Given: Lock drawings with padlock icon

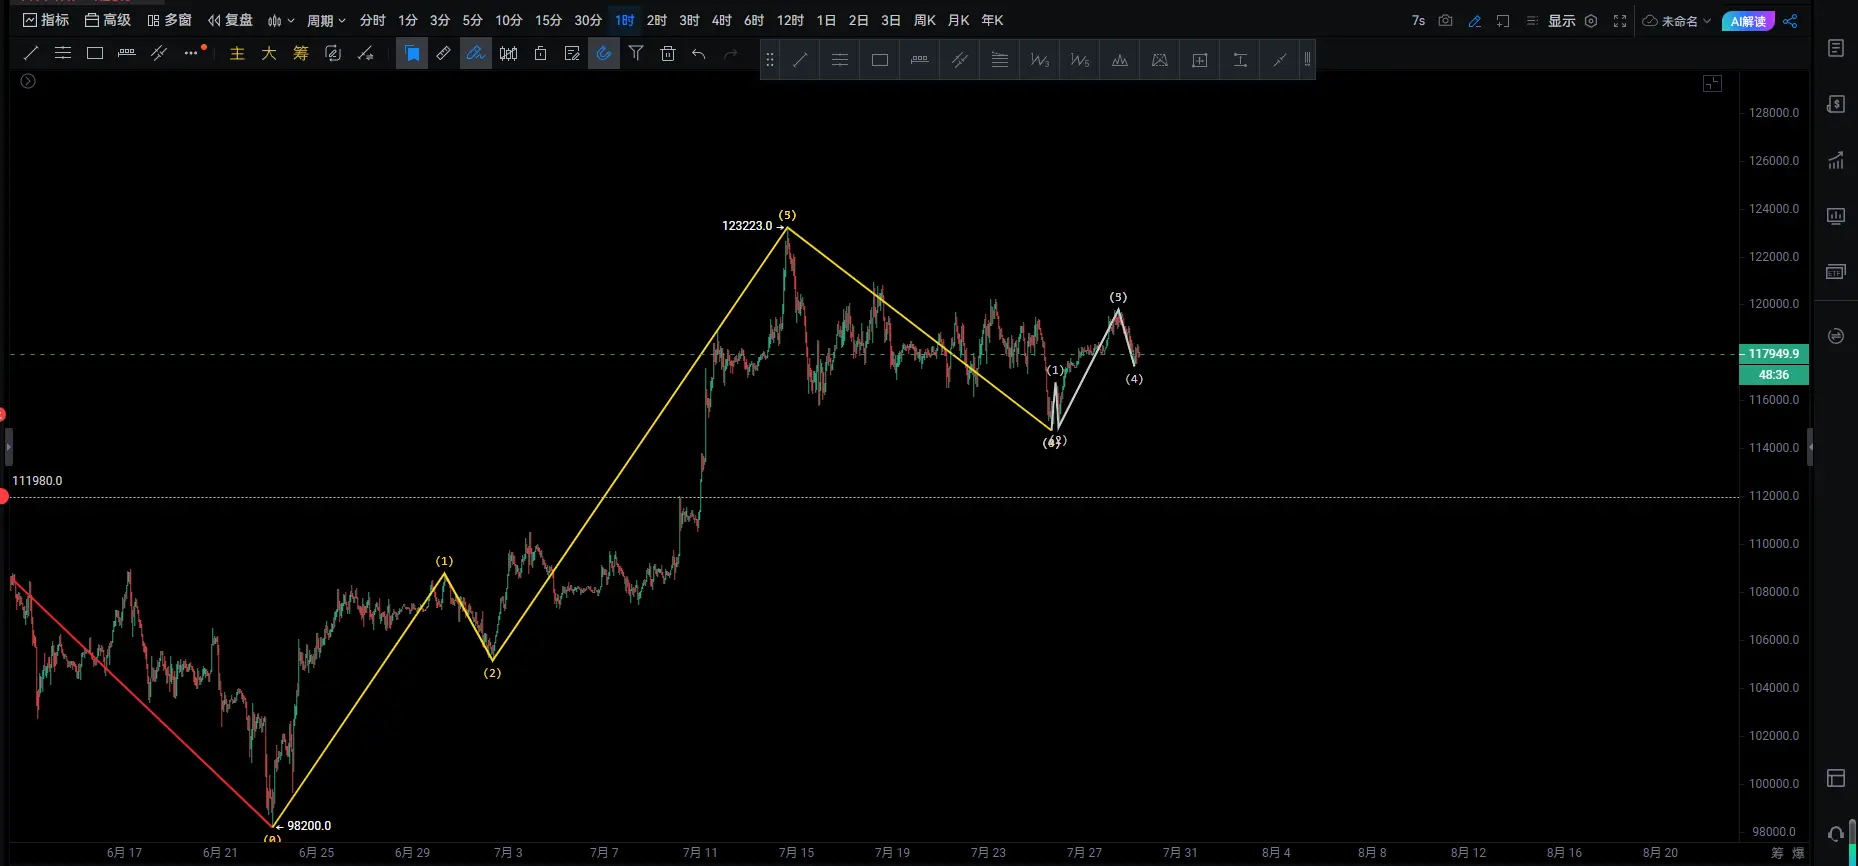Looking at the screenshot, I should coord(540,53).
